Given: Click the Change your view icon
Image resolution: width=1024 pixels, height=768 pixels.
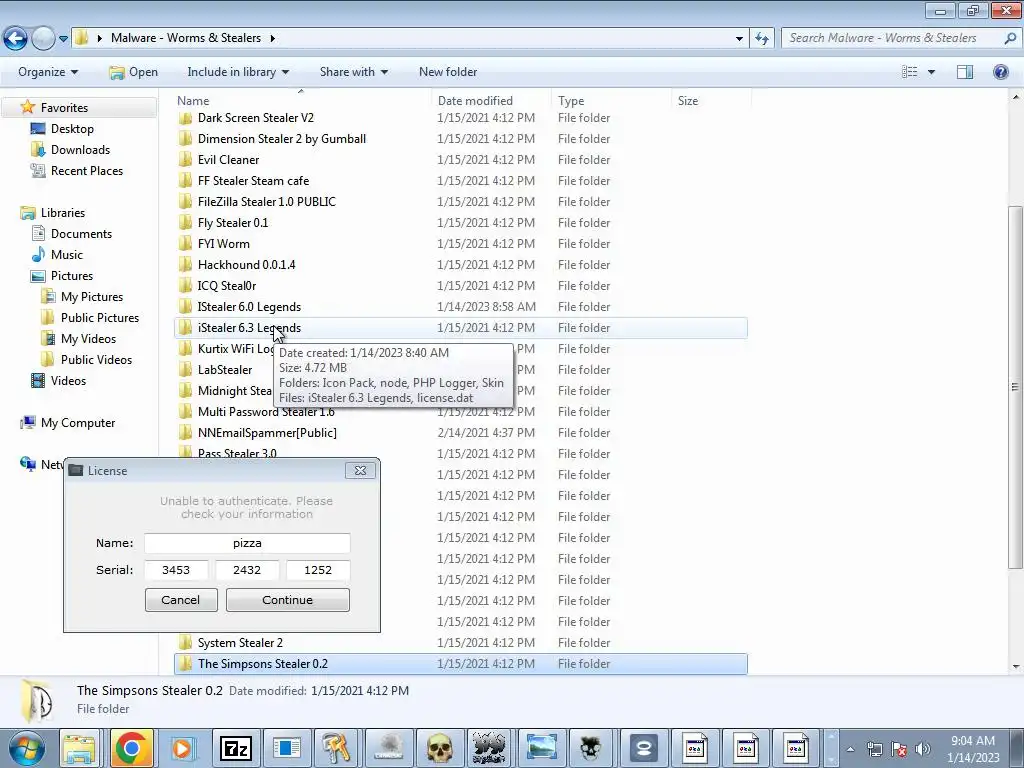Looking at the screenshot, I should click(909, 72).
